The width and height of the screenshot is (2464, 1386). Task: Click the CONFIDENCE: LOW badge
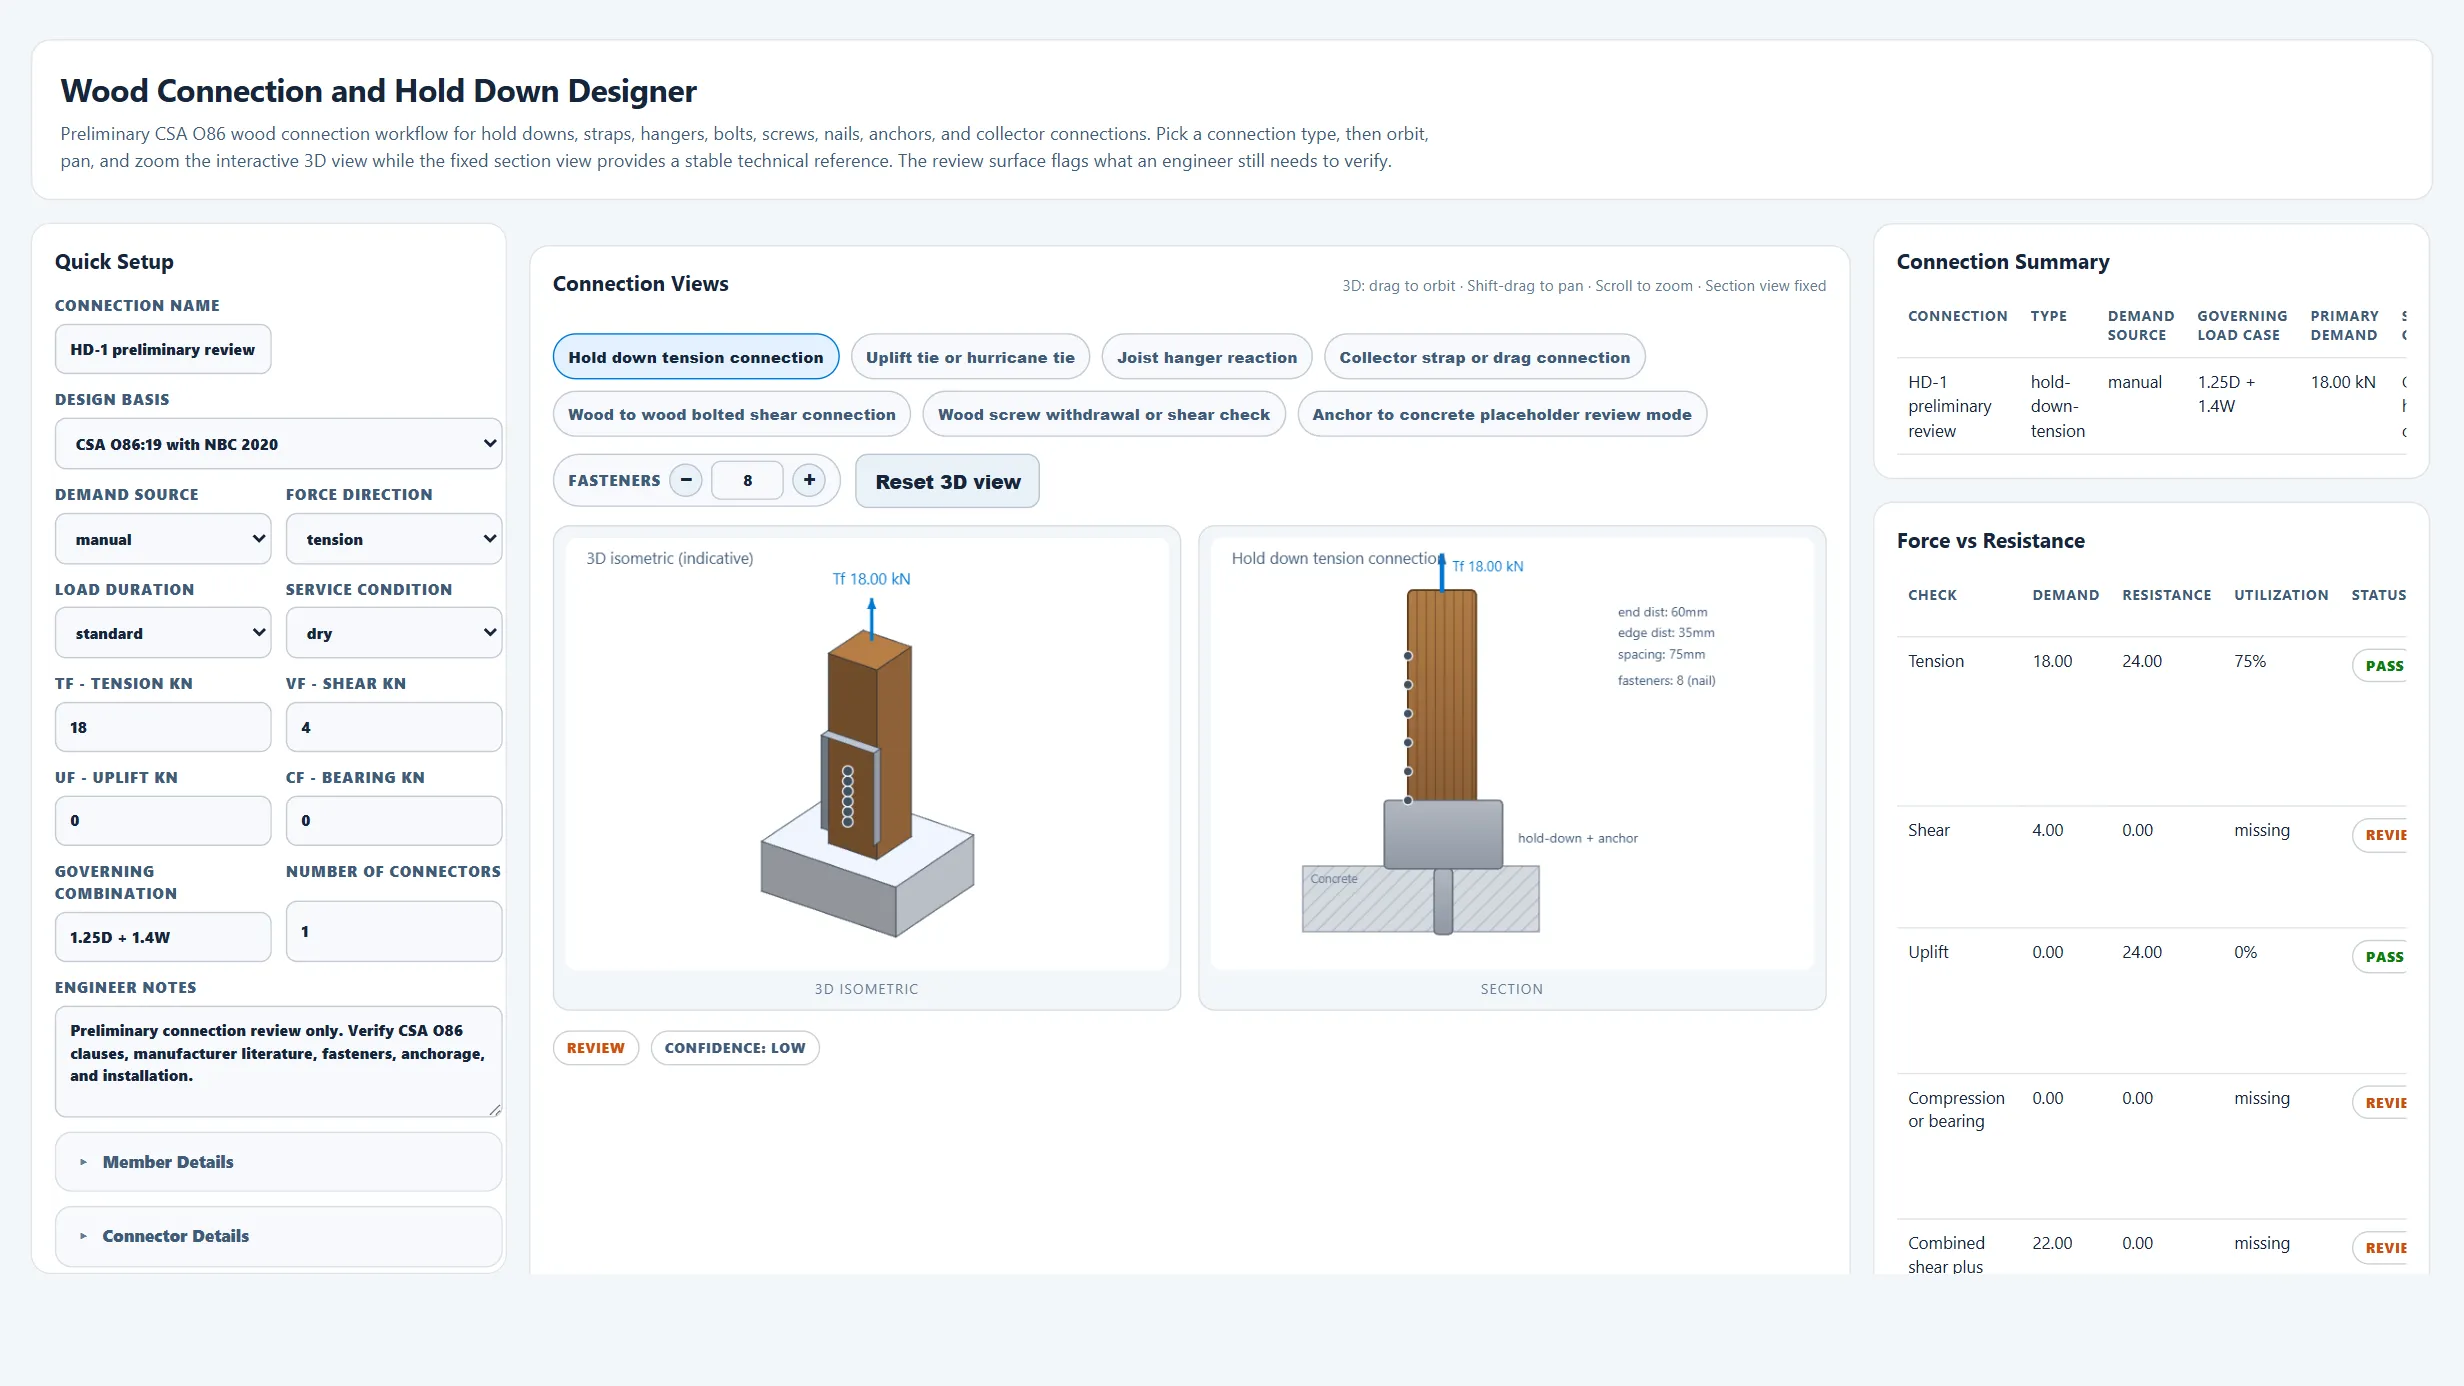pyautogui.click(x=735, y=1048)
